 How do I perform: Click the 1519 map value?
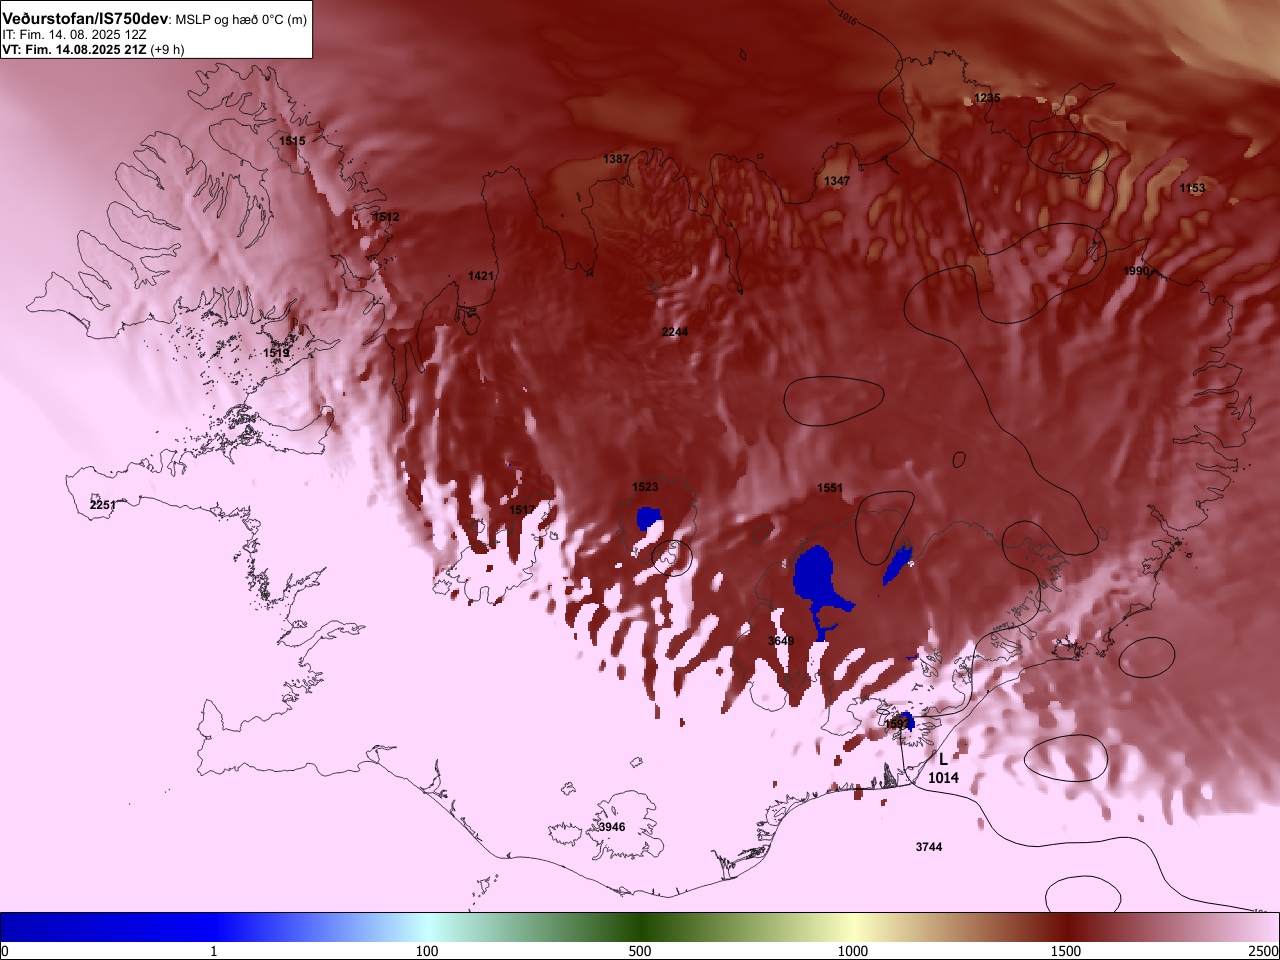coord(276,353)
